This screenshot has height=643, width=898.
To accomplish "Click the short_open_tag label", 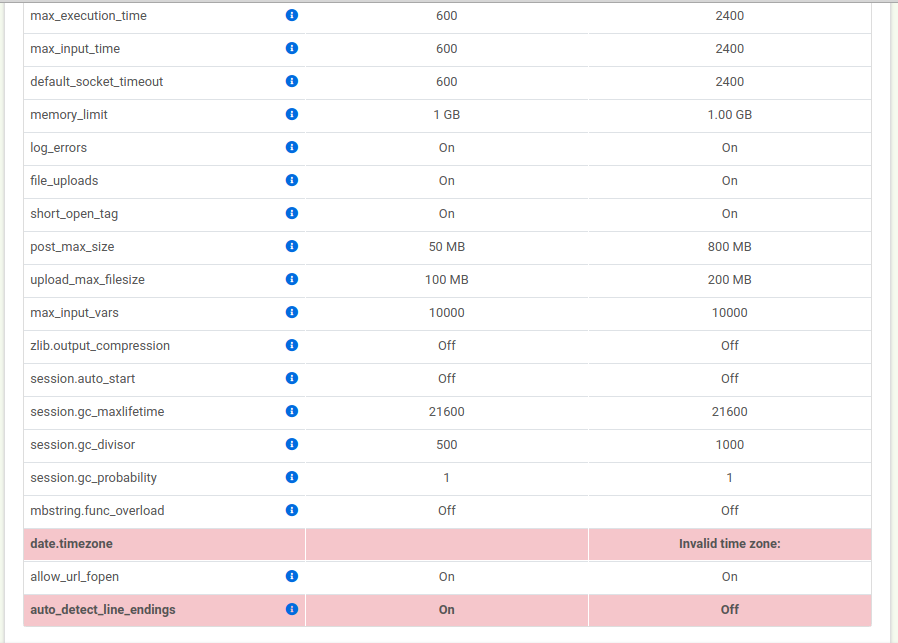I will (74, 214).
